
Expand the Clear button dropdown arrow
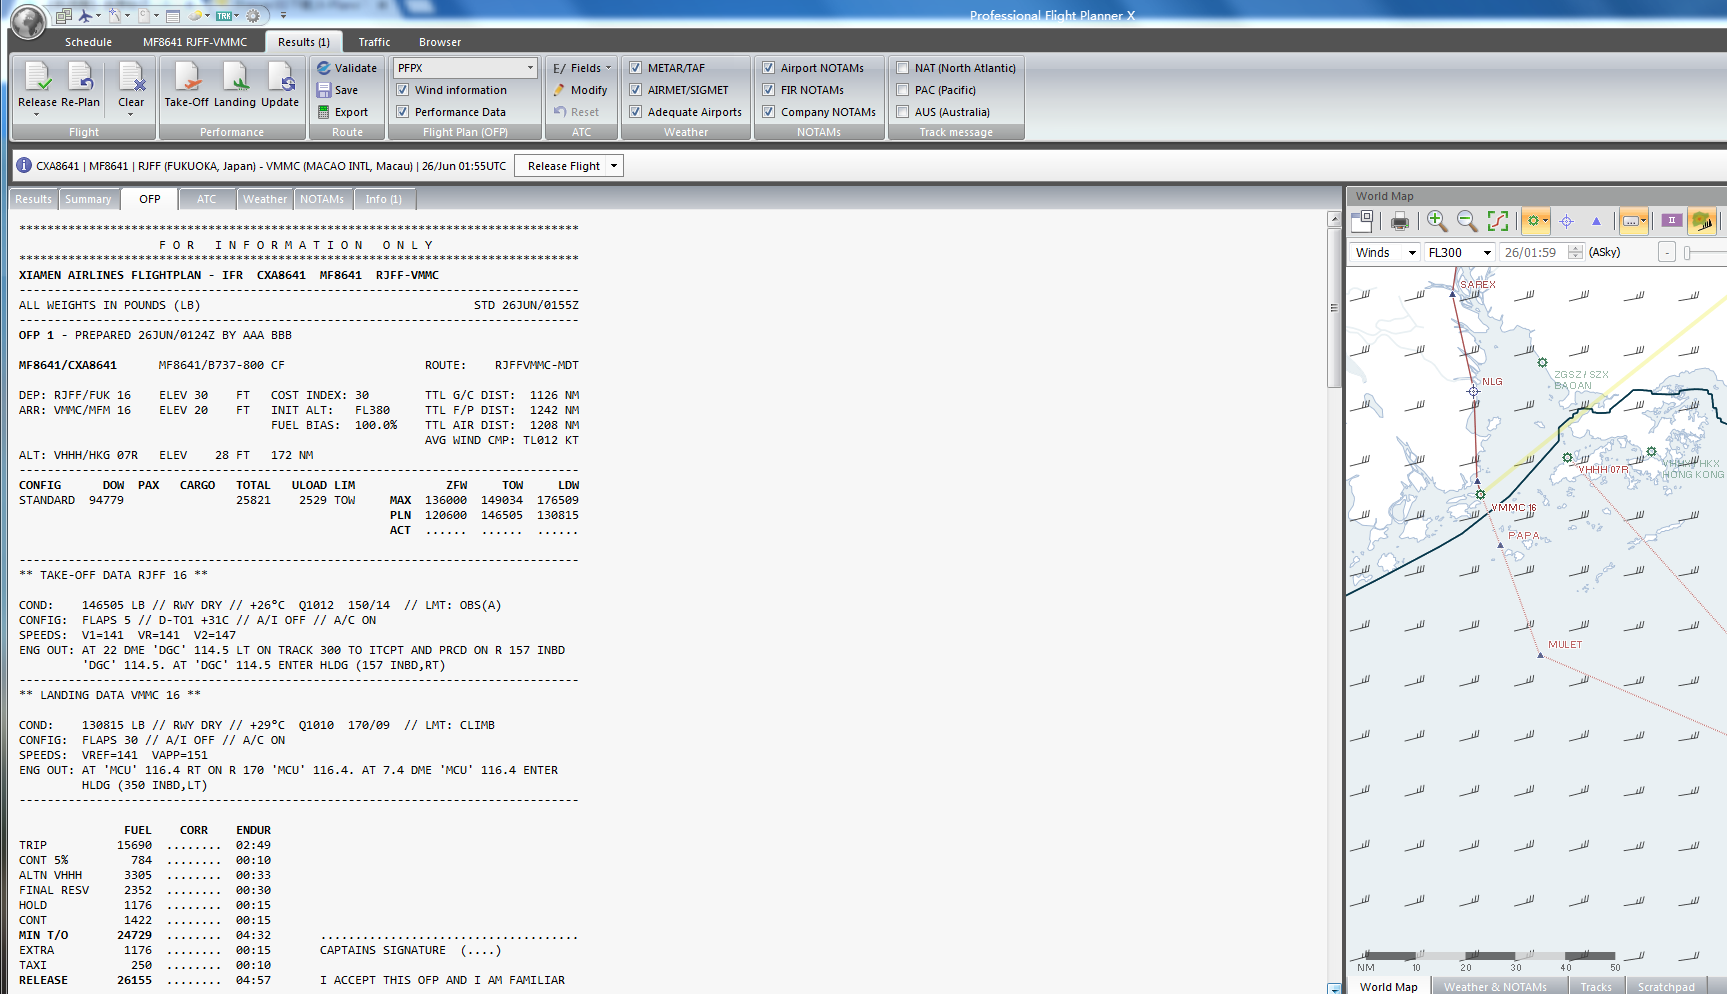tap(131, 114)
